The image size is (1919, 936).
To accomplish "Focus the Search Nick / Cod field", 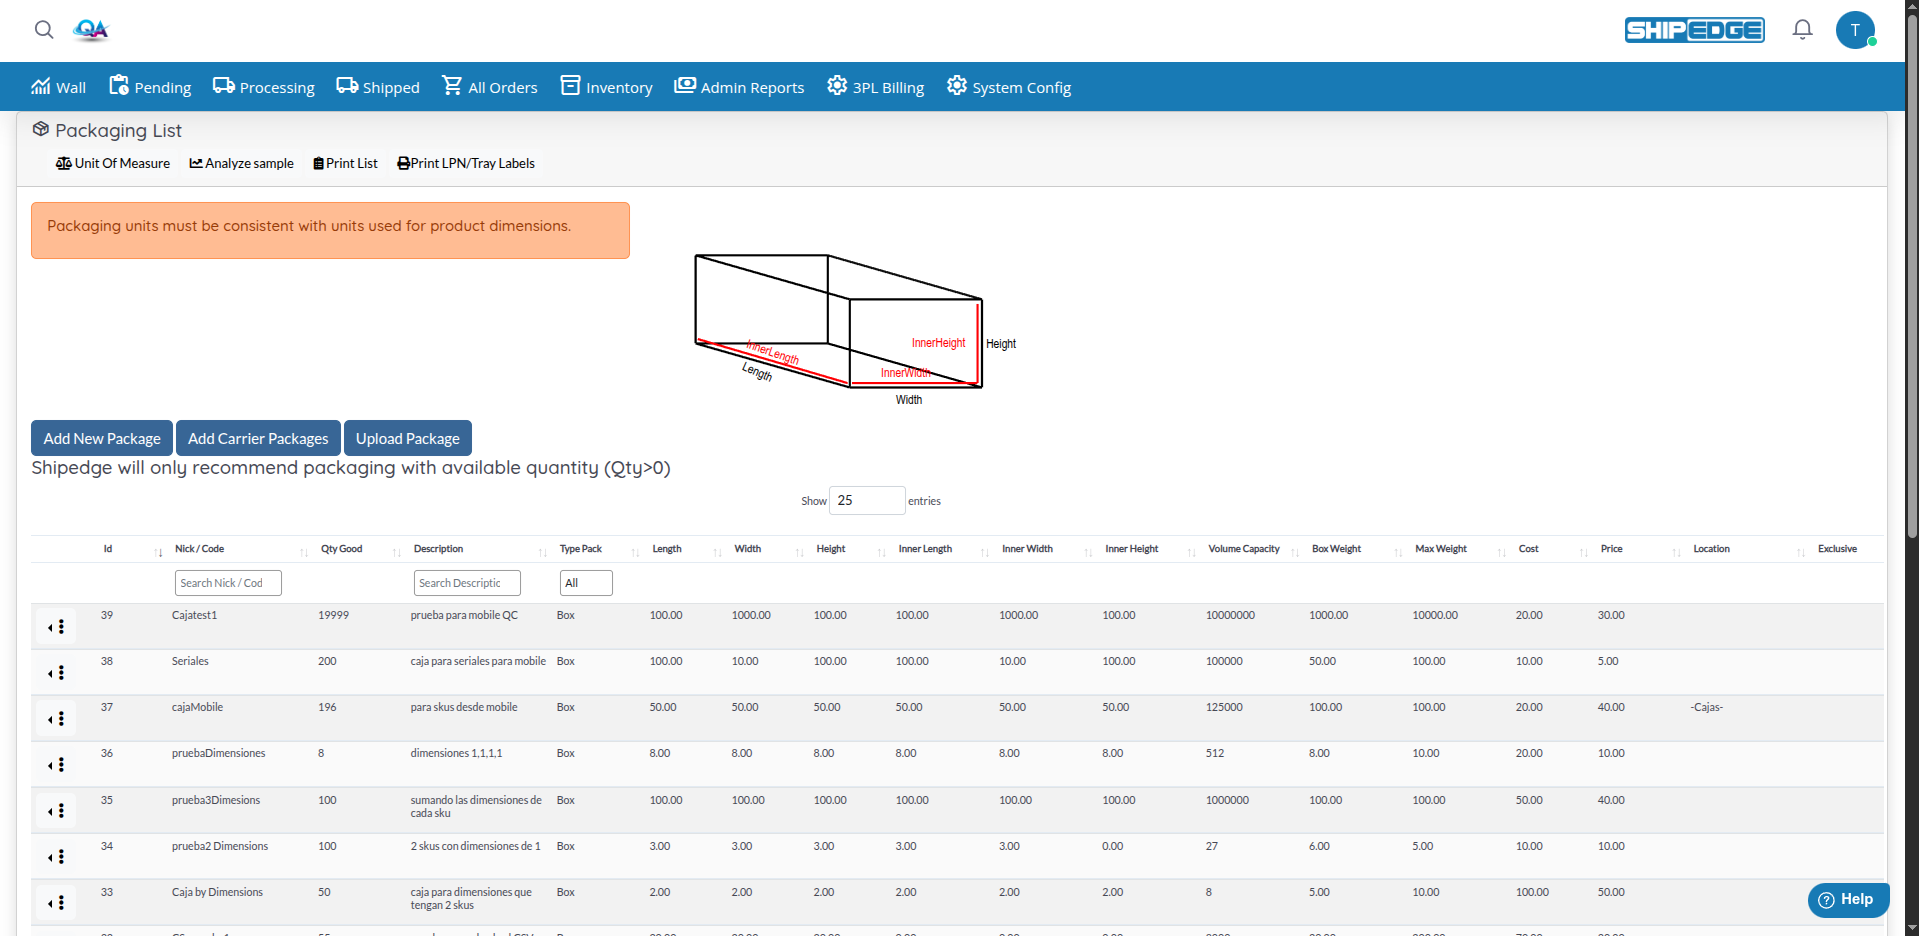I will 228,583.
